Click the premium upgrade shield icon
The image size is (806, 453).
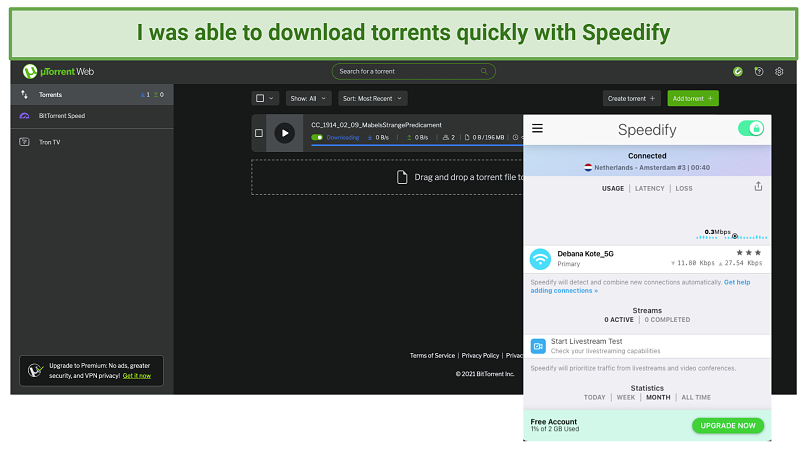click(x=35, y=370)
